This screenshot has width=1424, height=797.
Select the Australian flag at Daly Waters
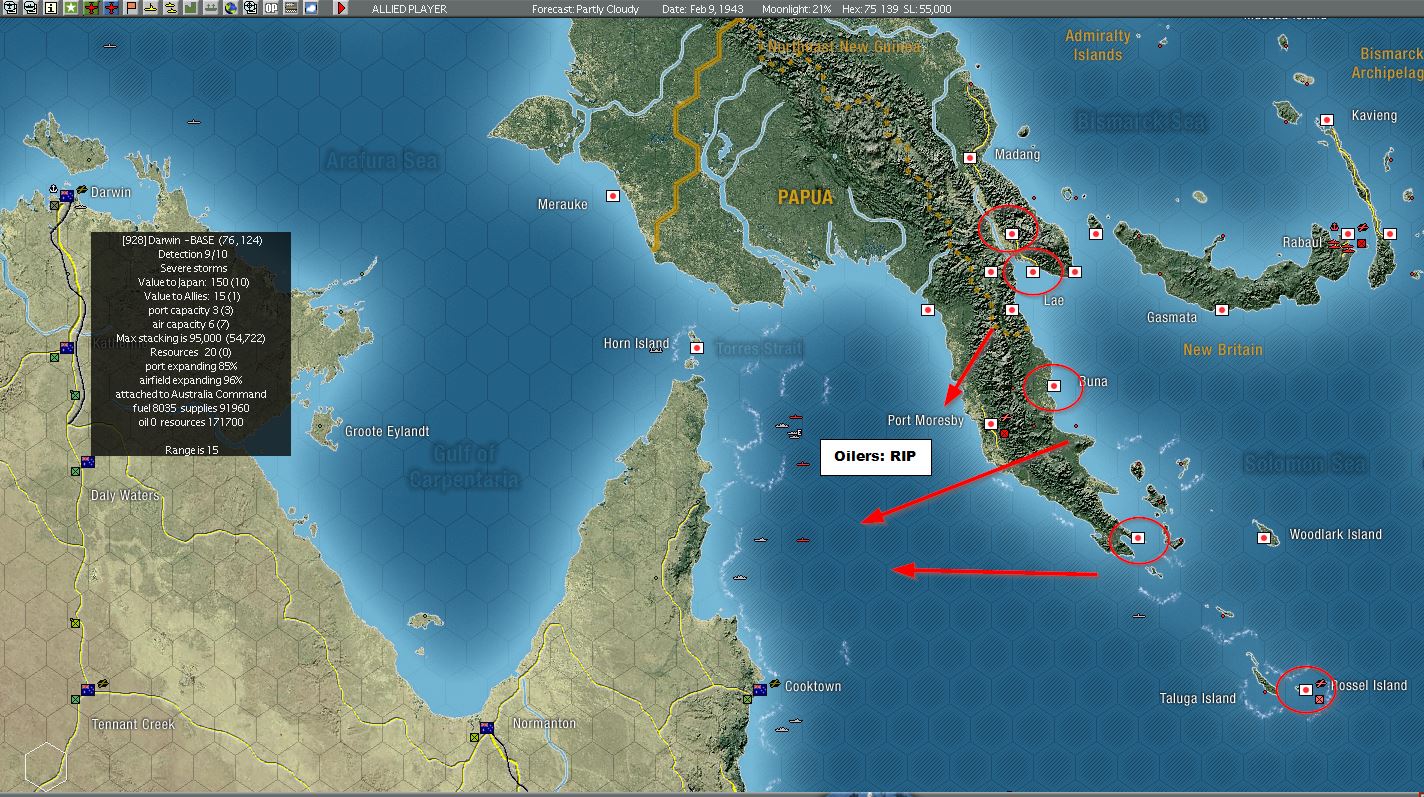(x=87, y=462)
